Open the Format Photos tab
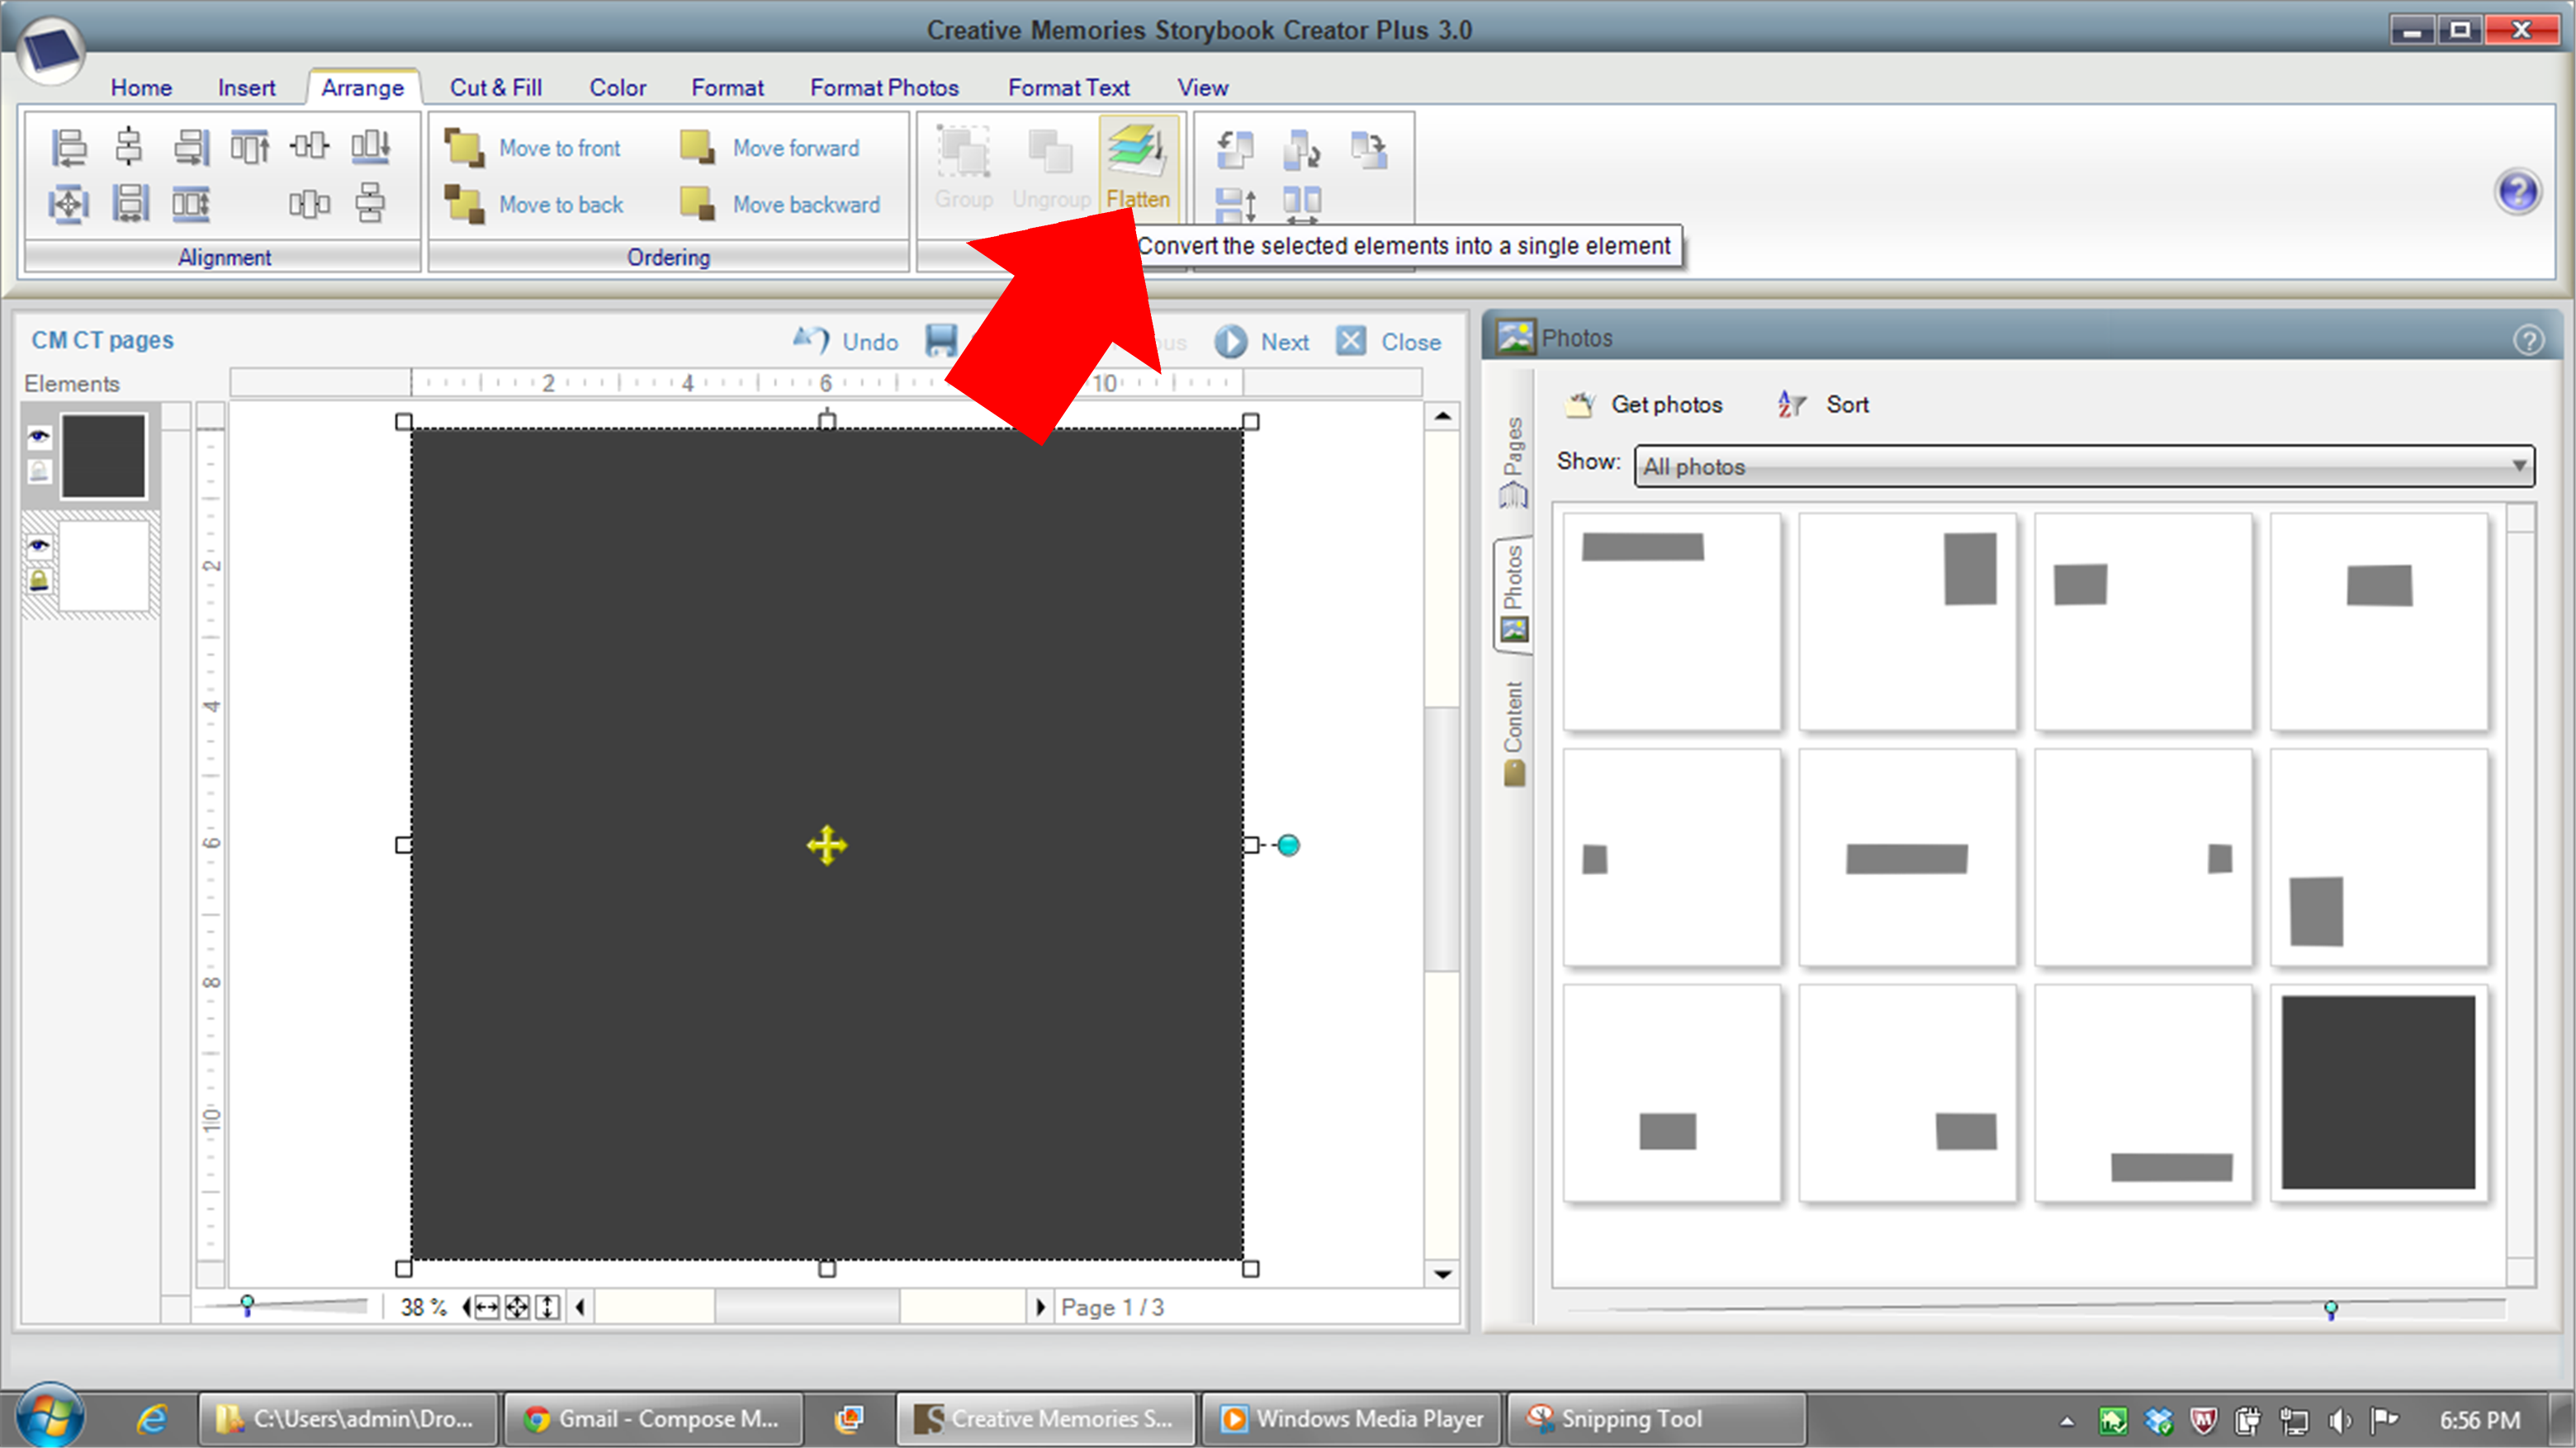 (884, 88)
